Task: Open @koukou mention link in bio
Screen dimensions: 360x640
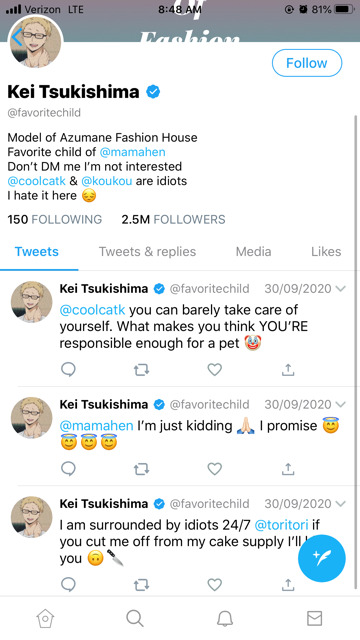Action: click(107, 181)
